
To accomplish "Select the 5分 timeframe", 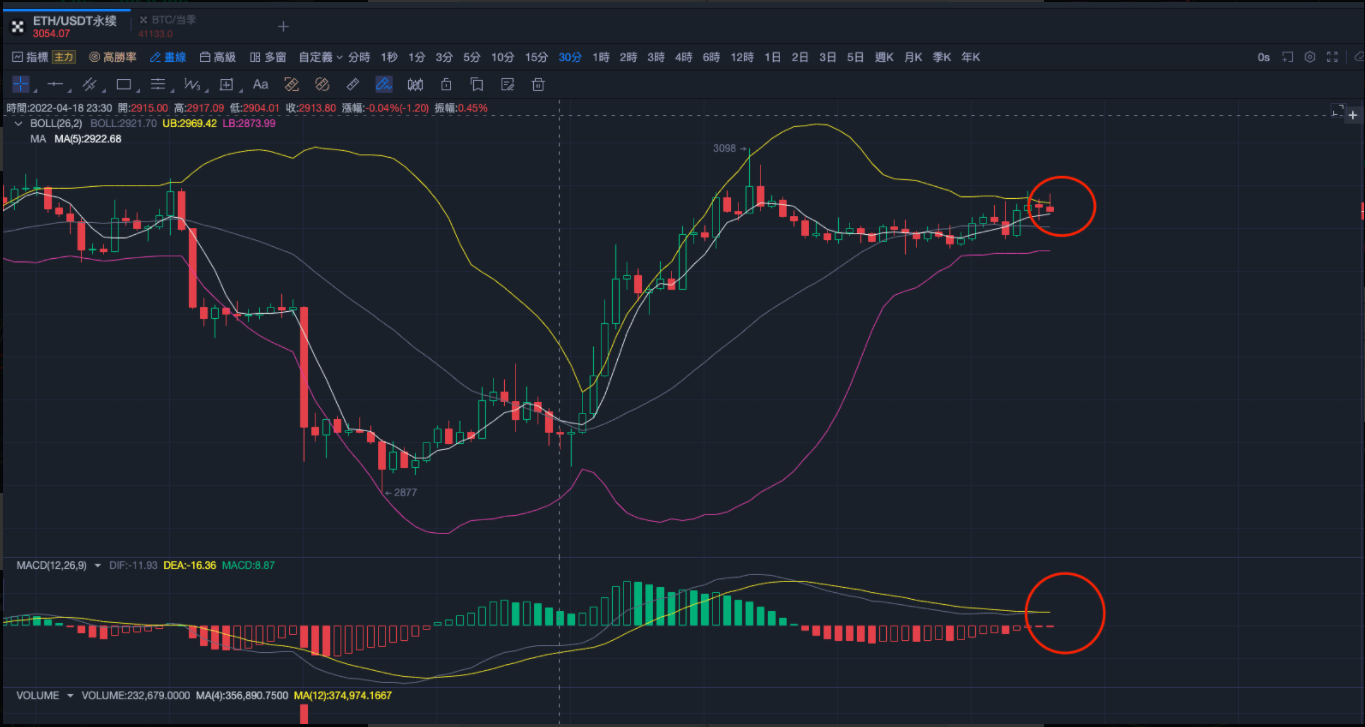I will [x=472, y=57].
